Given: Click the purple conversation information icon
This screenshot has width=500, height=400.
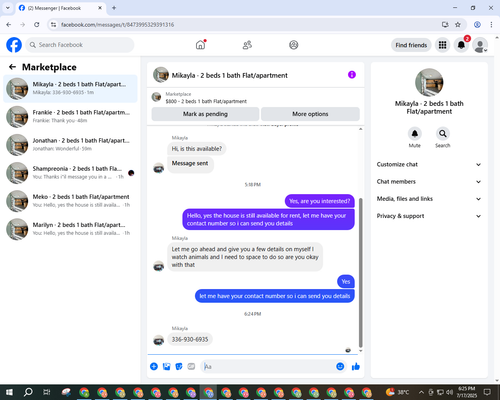Looking at the screenshot, I should tap(352, 75).
